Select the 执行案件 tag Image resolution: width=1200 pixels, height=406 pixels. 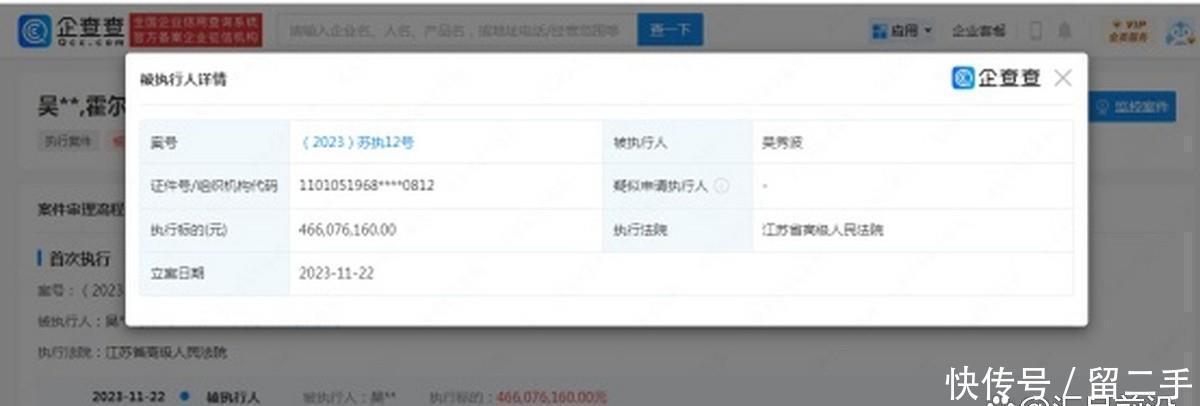click(68, 141)
